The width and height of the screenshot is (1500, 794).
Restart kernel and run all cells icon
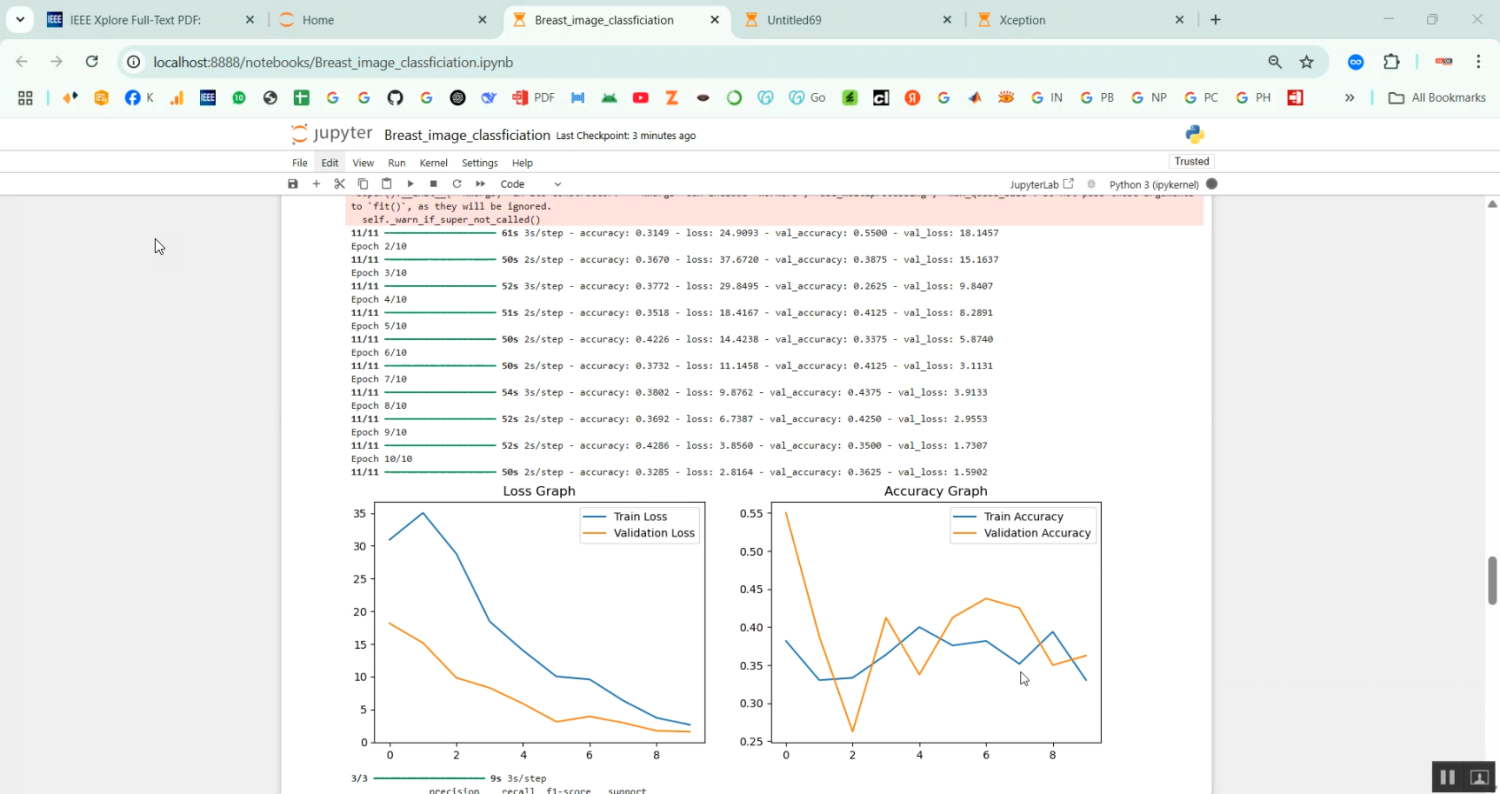pyautogui.click(x=480, y=184)
